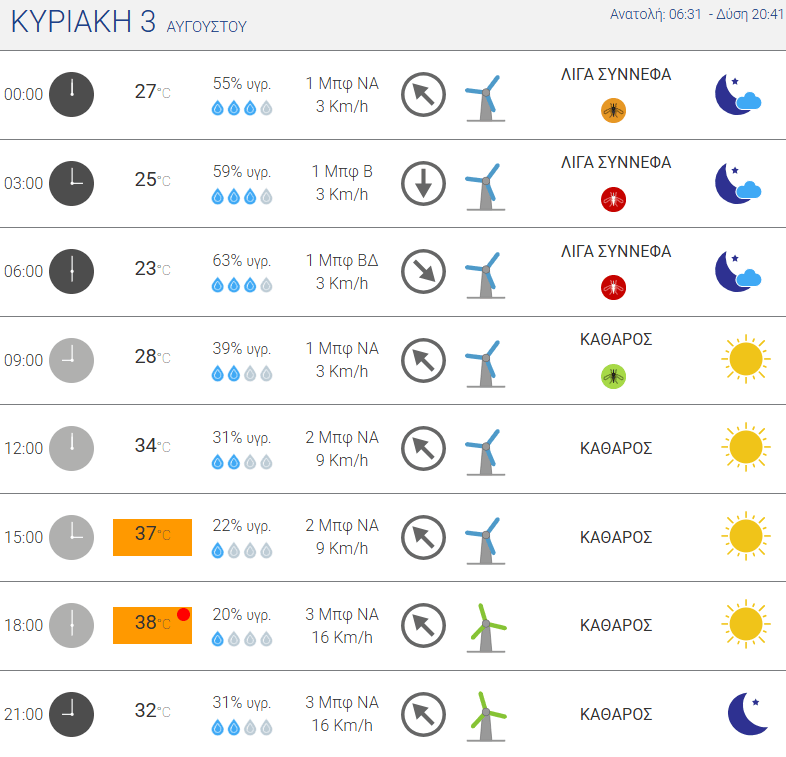The height and width of the screenshot is (757, 786).
Task: Click the ΛΙΓΑ ΣΥΝΝΕΦΑ label at 03:00
Action: (x=616, y=162)
